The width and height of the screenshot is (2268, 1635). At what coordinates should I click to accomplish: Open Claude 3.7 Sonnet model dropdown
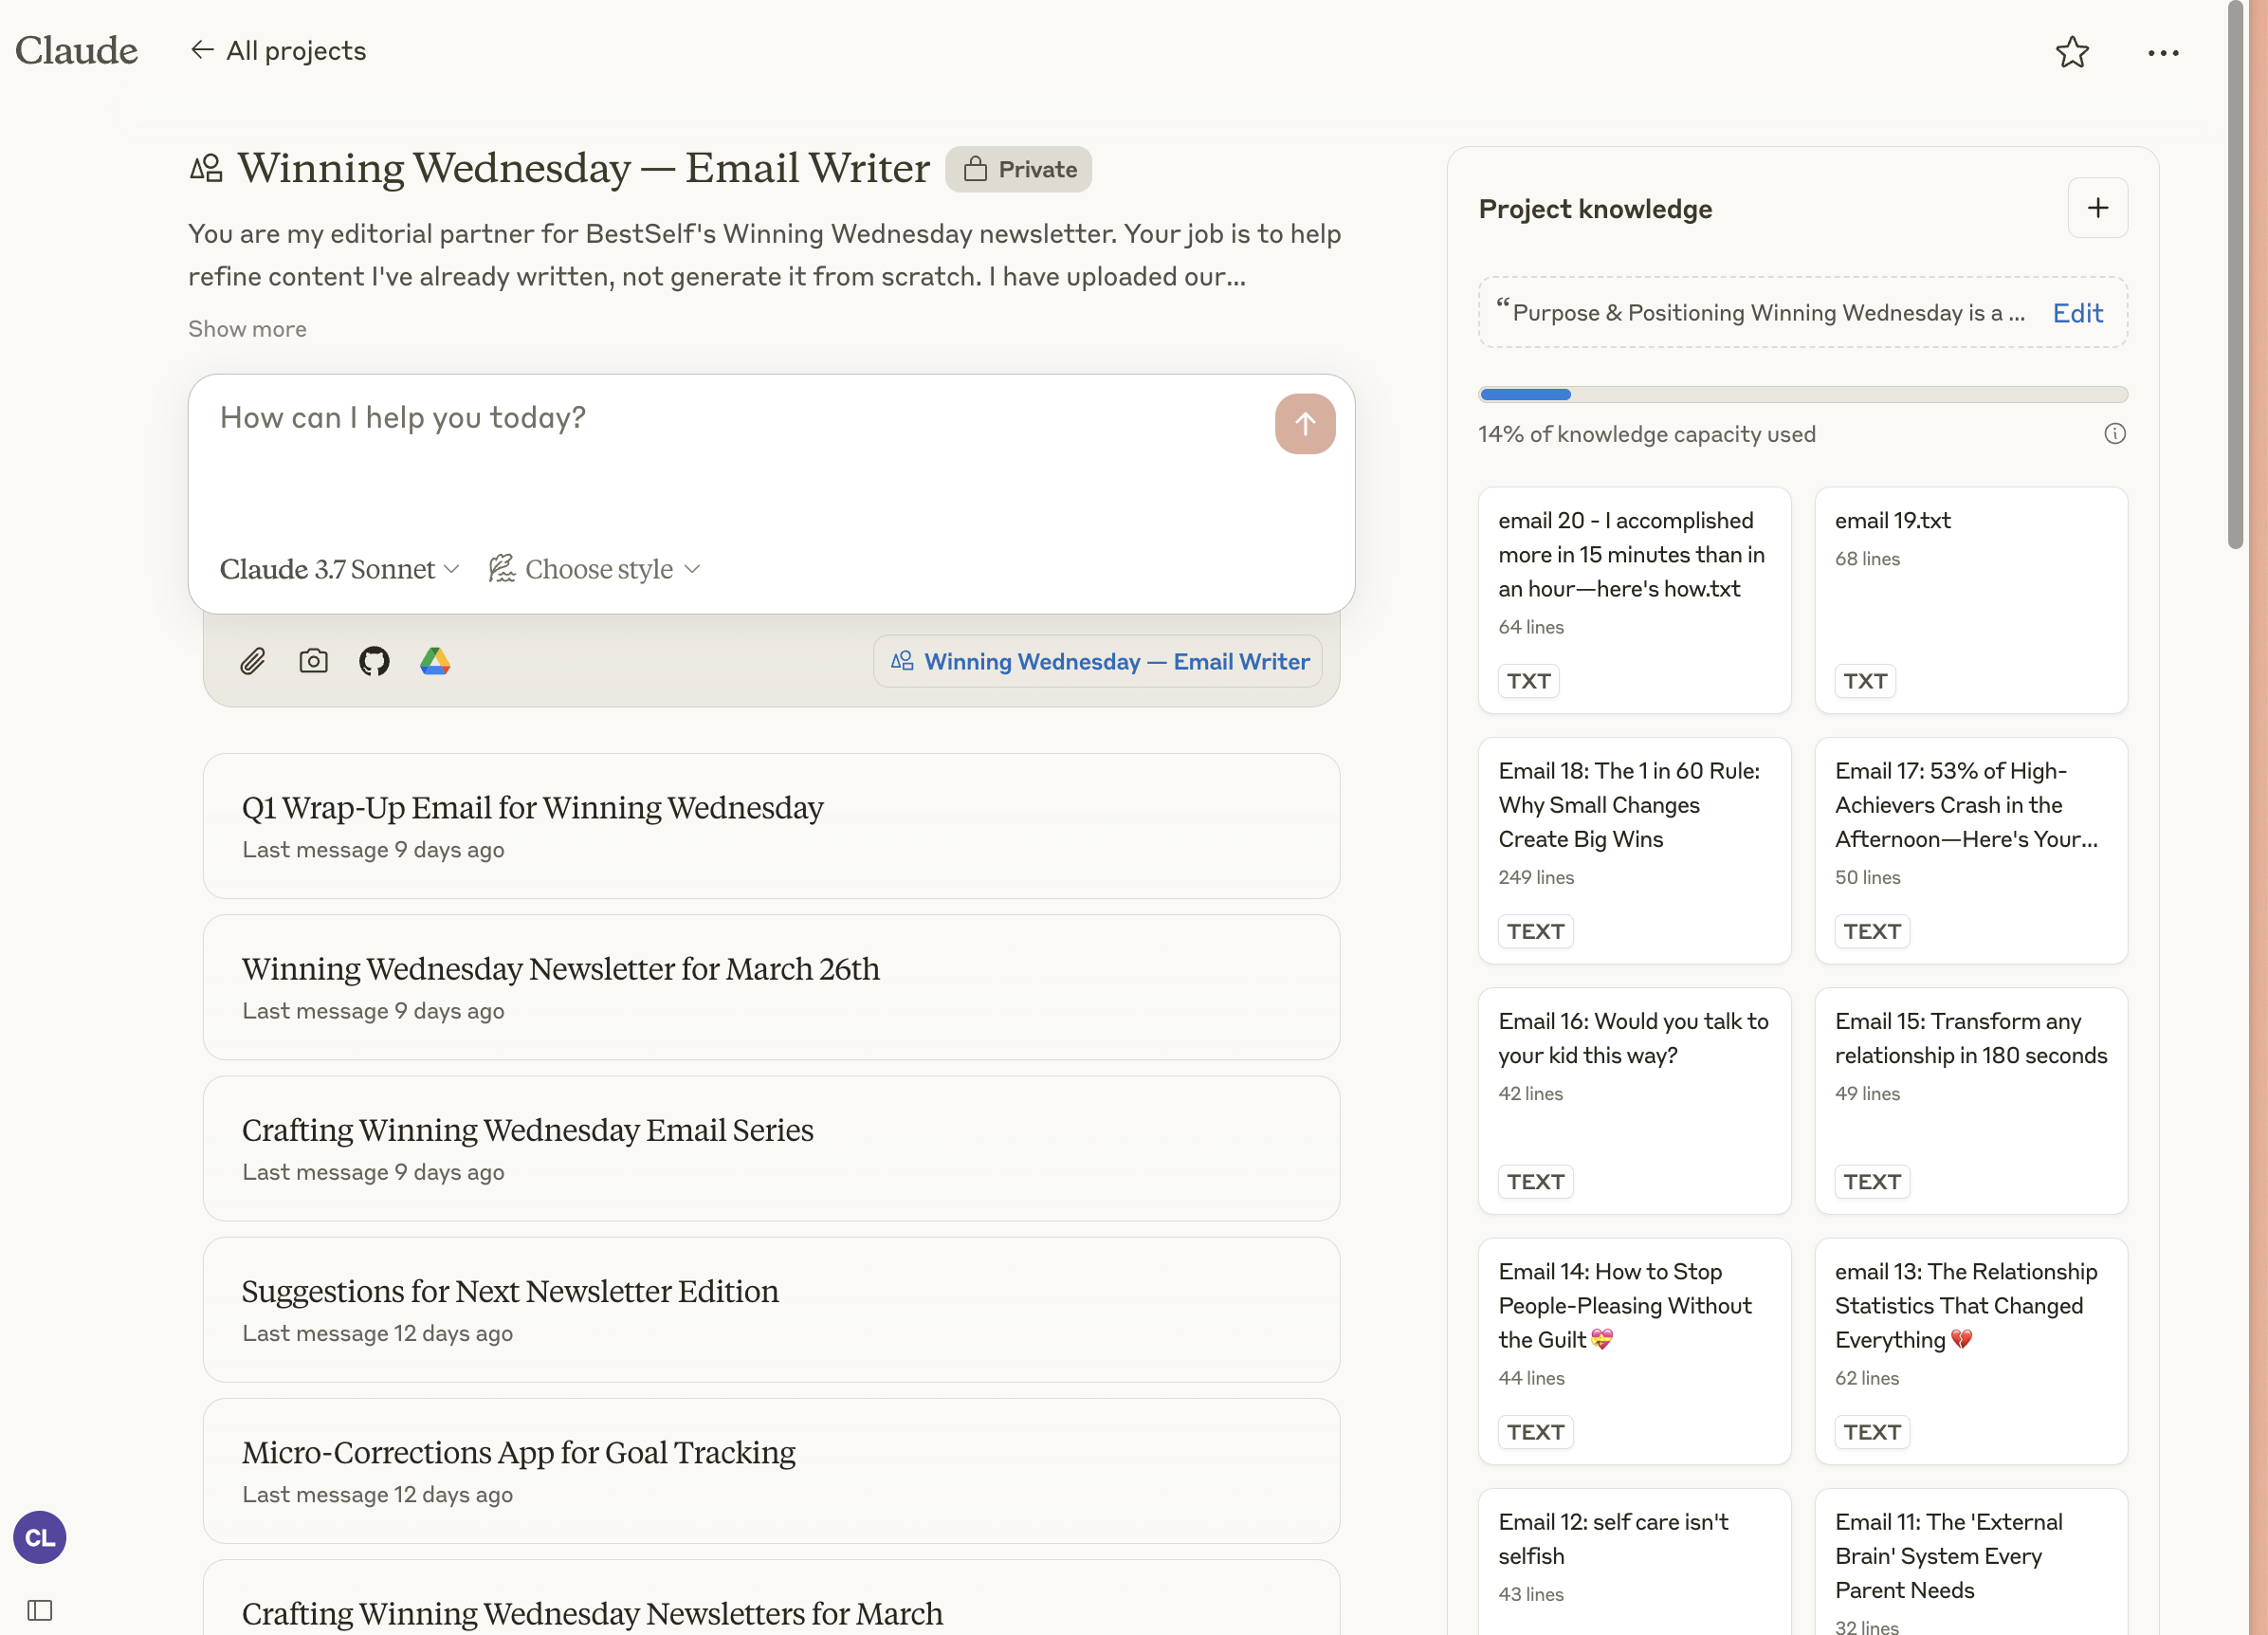[339, 569]
